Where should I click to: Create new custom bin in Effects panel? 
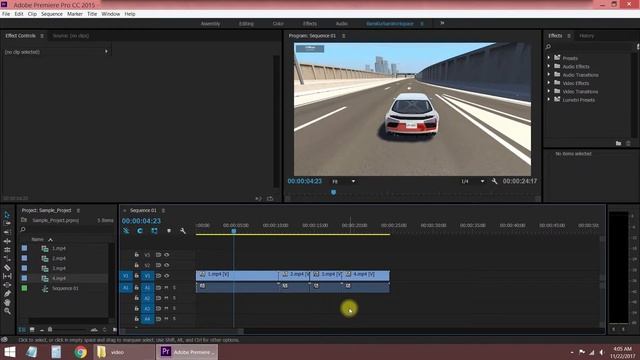[618, 143]
